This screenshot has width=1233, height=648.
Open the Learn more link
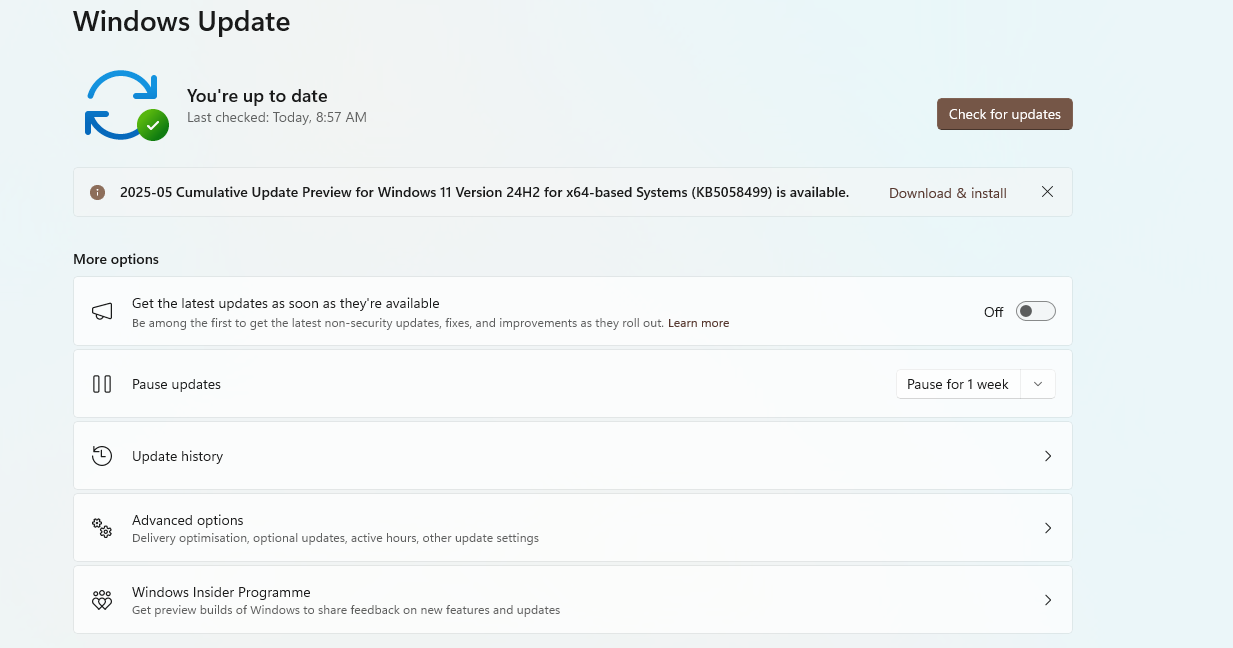tap(699, 323)
